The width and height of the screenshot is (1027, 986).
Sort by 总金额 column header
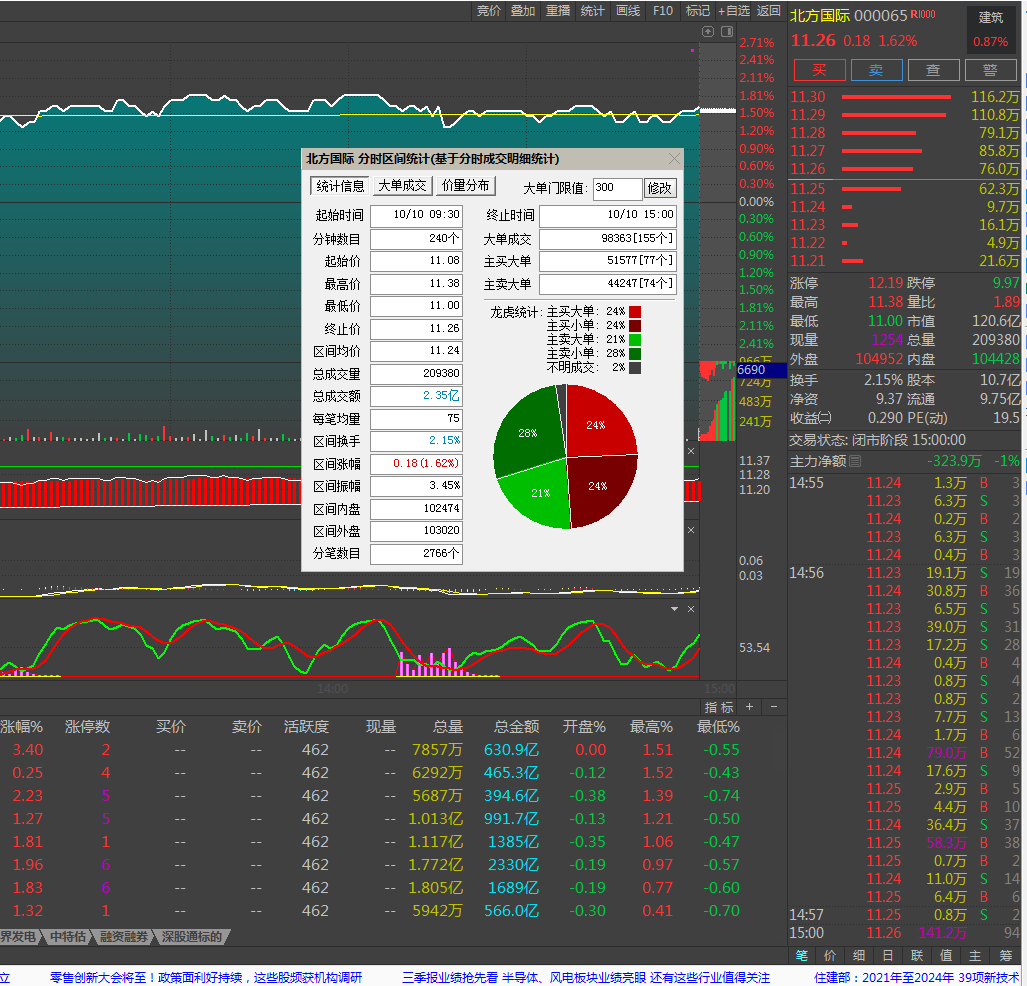coord(516,727)
